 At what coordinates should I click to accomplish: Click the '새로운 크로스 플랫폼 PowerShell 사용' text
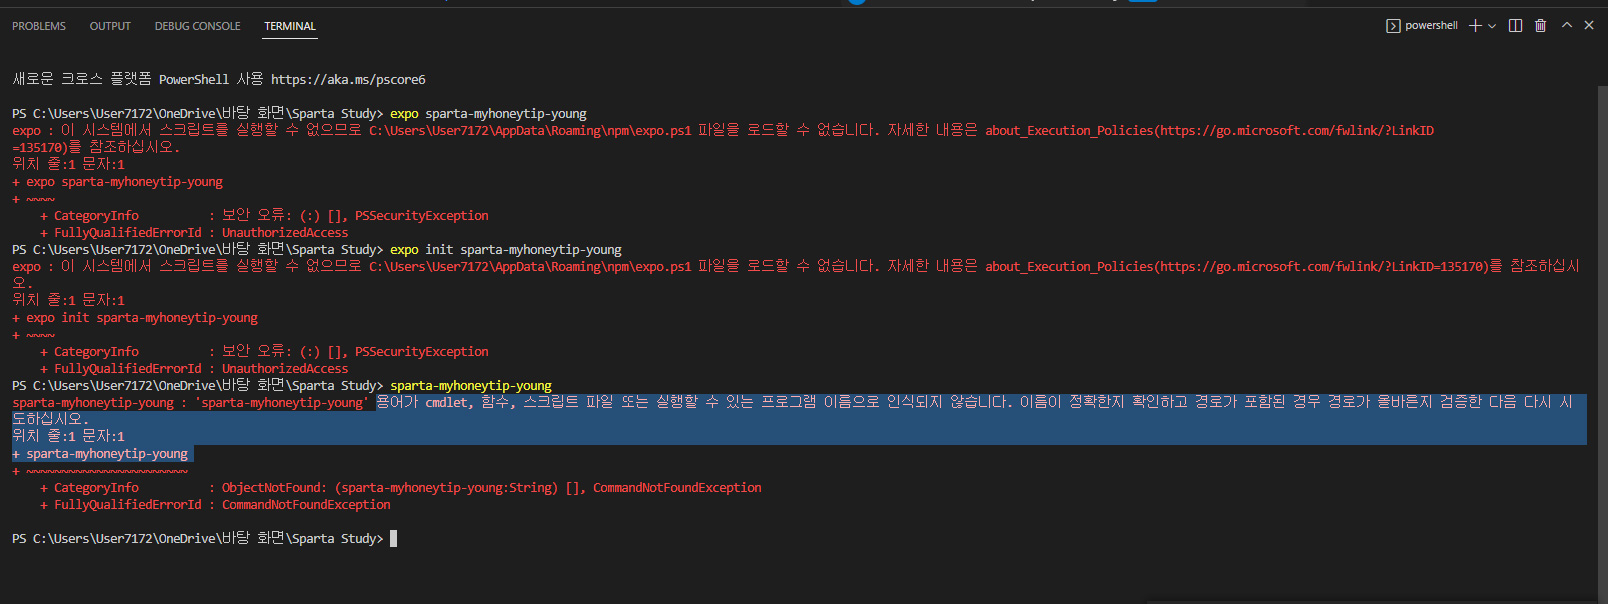point(138,79)
